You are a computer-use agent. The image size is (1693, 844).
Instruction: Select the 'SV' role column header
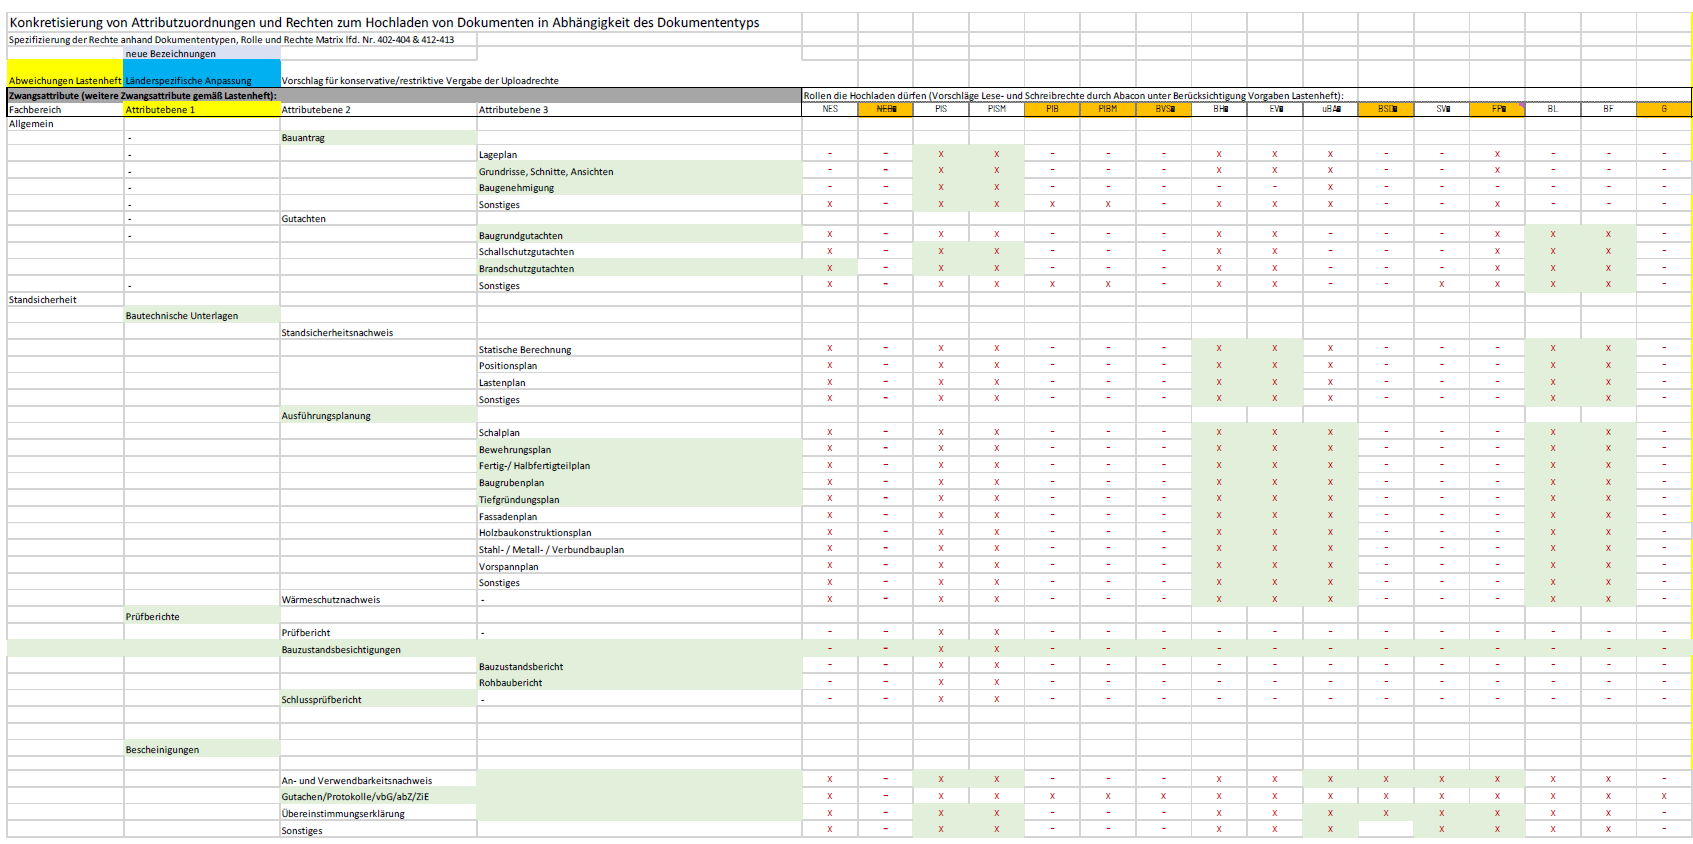1442,109
